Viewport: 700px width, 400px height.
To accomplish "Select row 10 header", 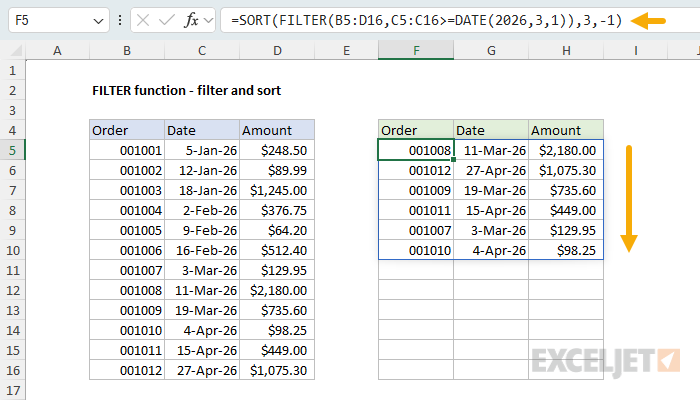I will (x=12, y=250).
